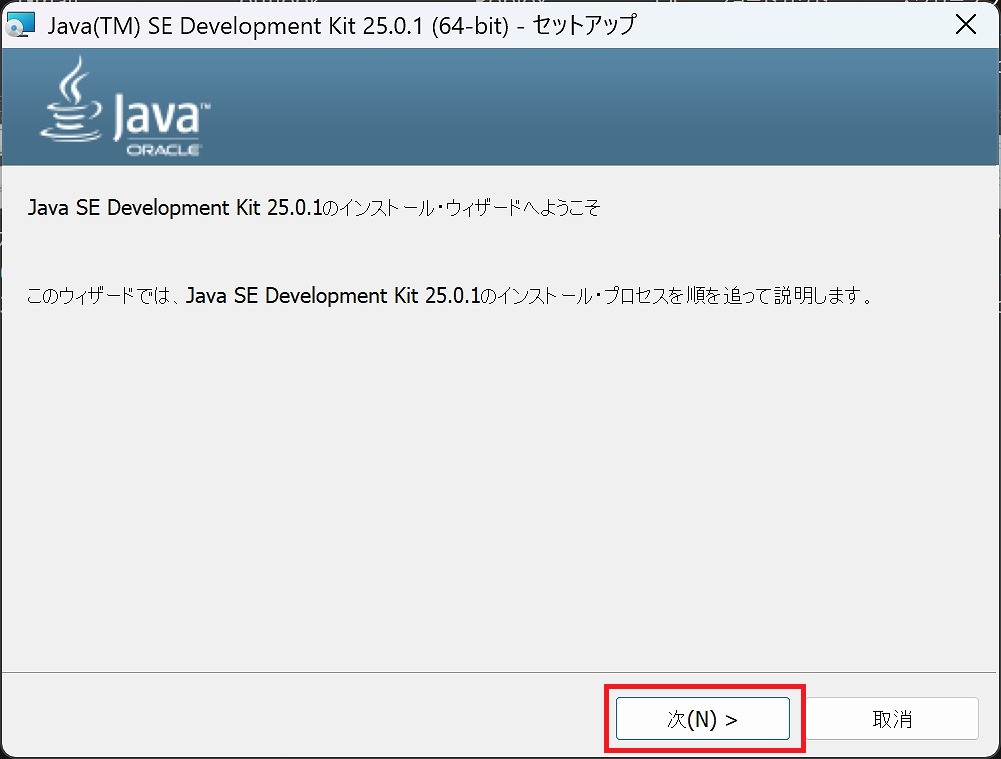Viewport: 1001px width, 759px height.
Task: Click the wizard description sentence
Action: pos(450,296)
